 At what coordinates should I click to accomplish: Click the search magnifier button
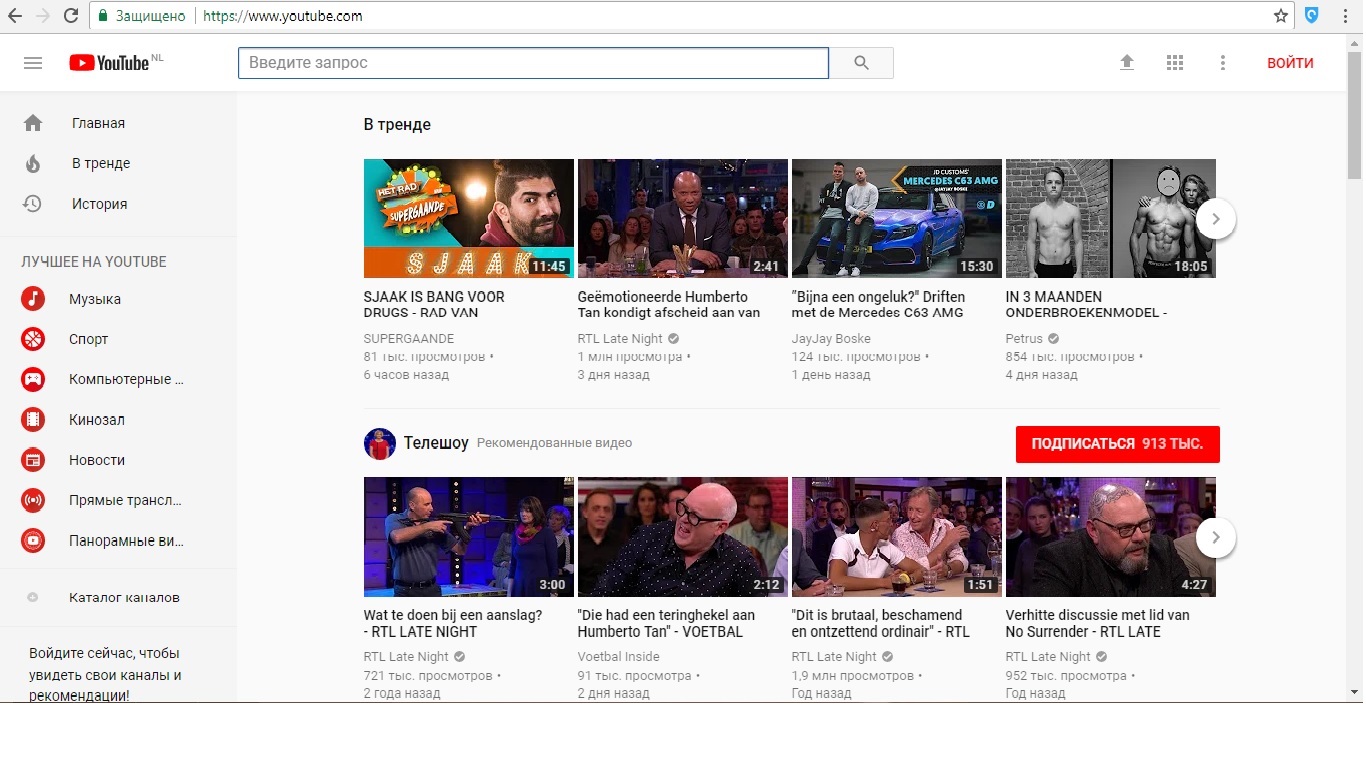pos(861,63)
